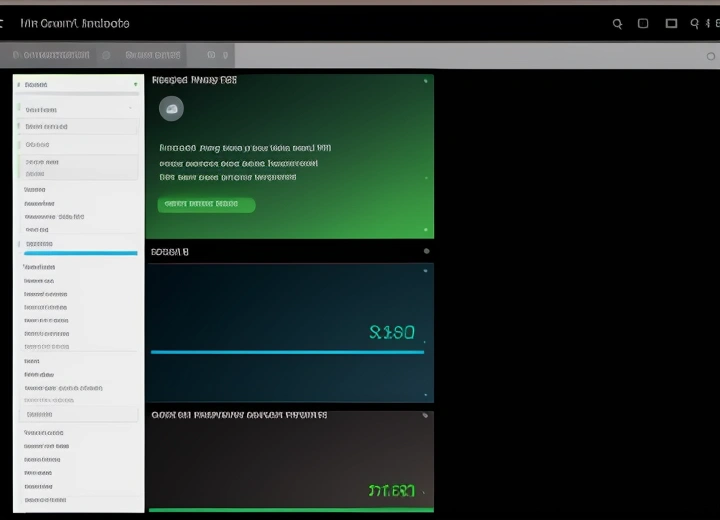Click the small square icon beside the search magnifier
This screenshot has width=720, height=520.
pos(643,23)
